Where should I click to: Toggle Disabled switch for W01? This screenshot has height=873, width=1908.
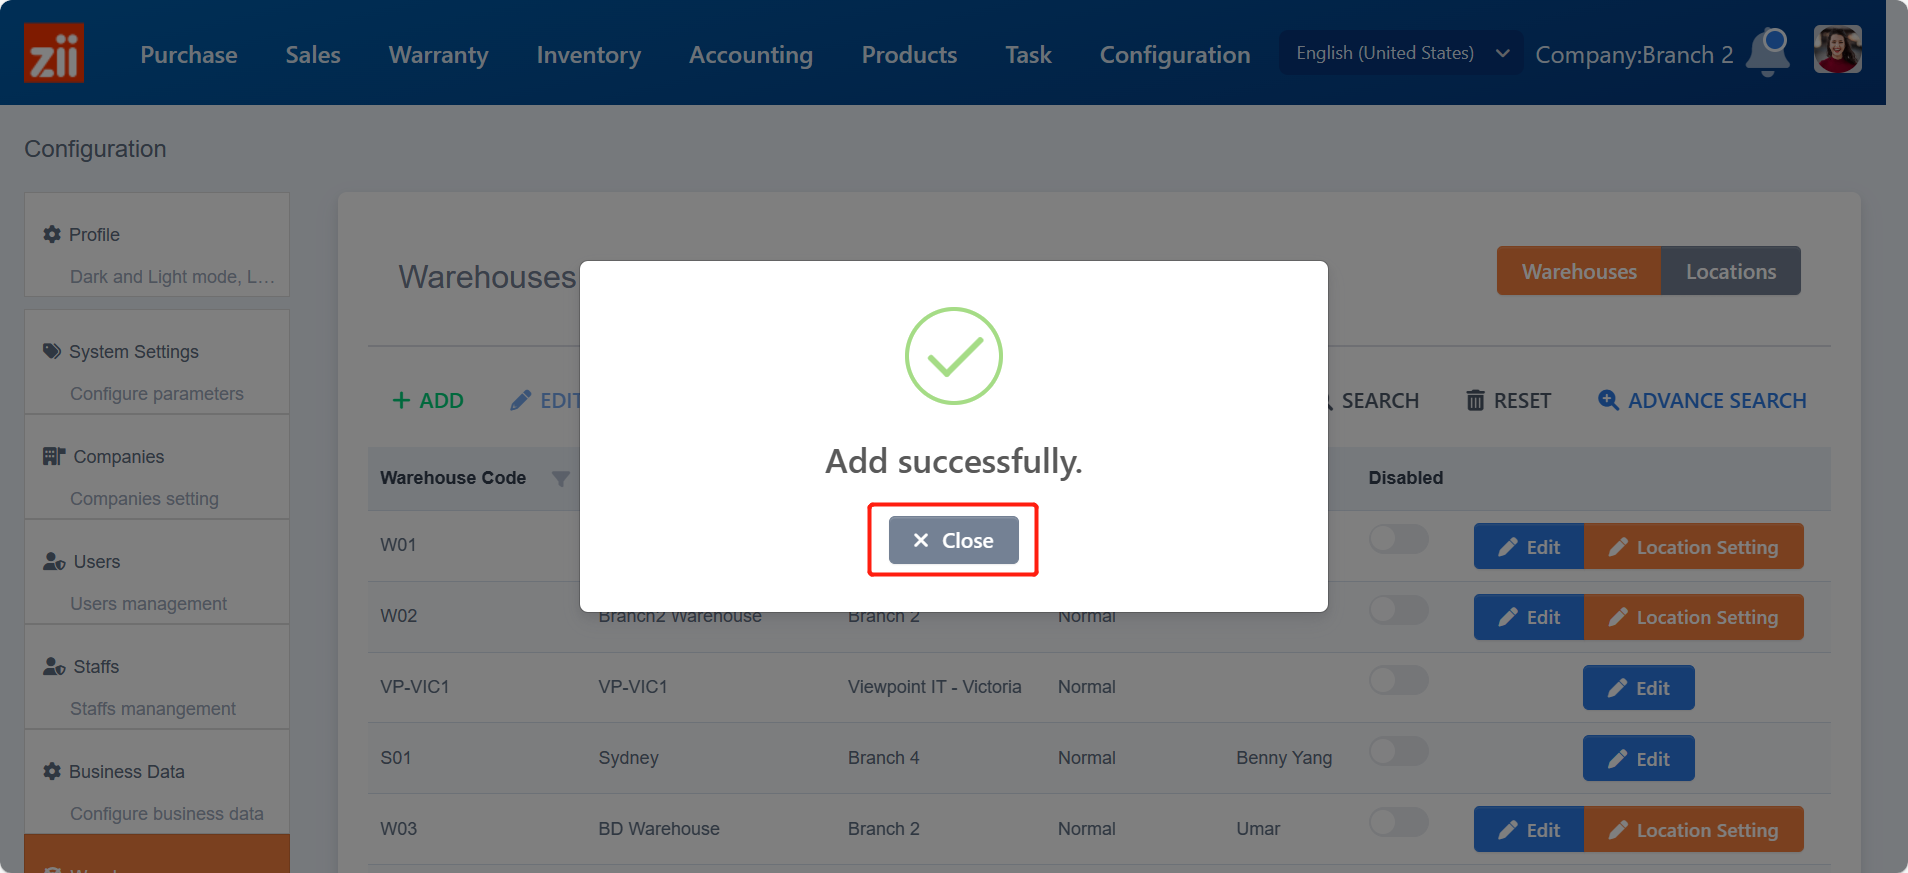pos(1398,539)
